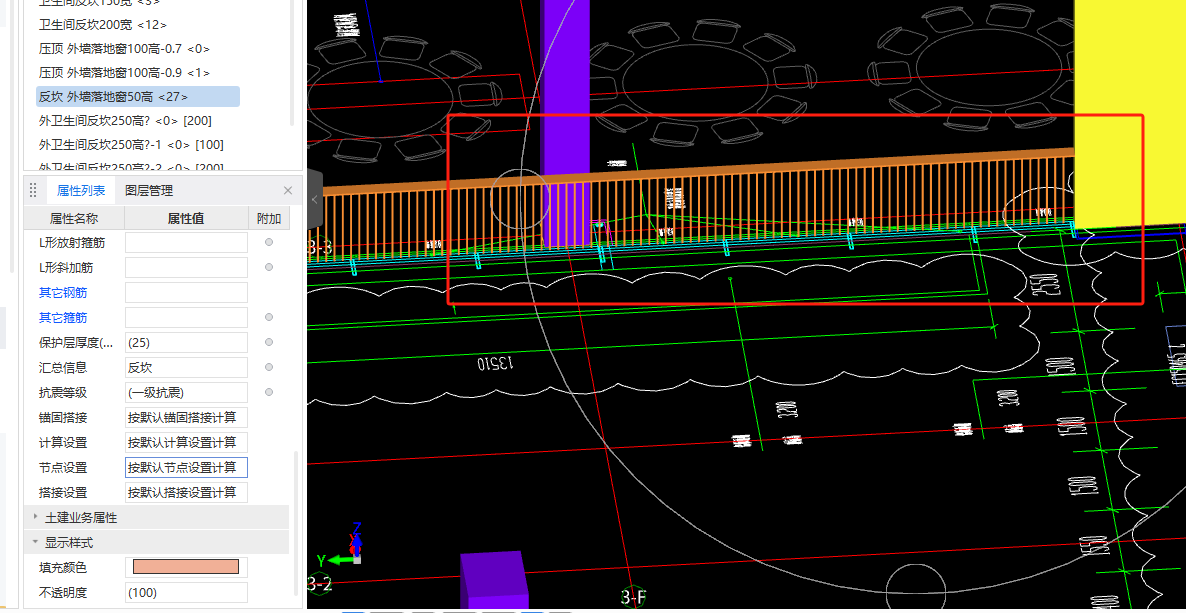
Task: Click the property panel vertical scrollbar
Action: pyautogui.click(x=295, y=522)
